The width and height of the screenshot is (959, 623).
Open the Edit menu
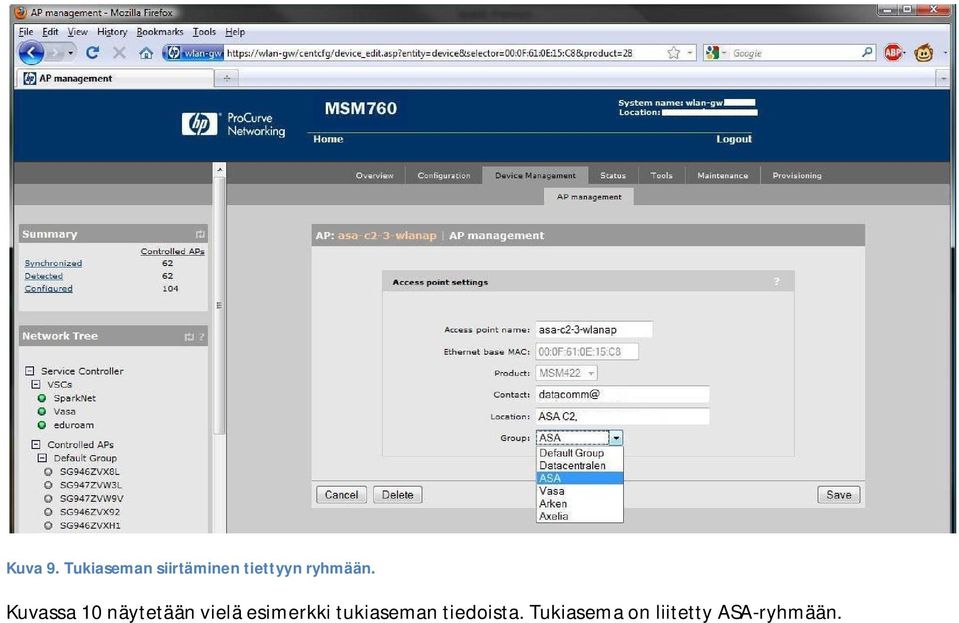pos(50,32)
